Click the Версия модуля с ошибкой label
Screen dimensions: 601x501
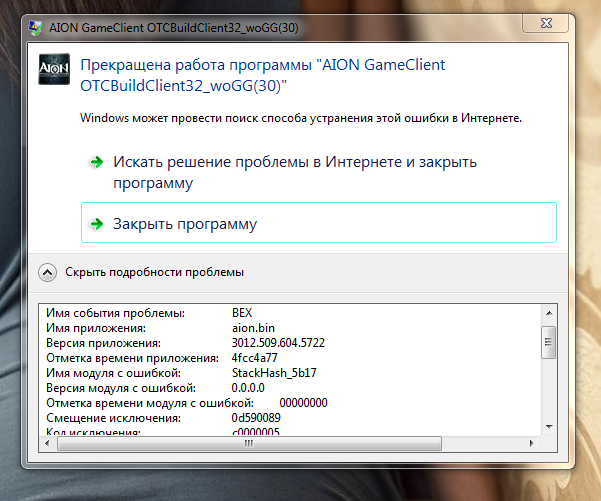[x=121, y=388]
